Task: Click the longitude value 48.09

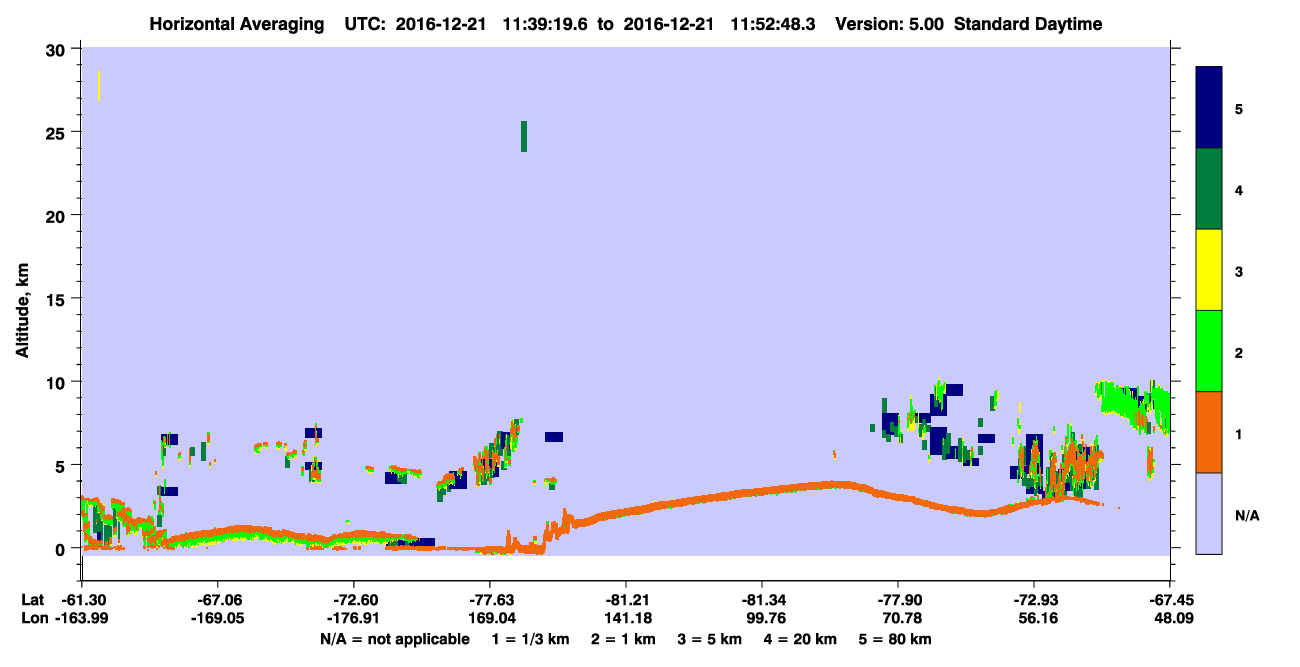Action: click(x=1170, y=619)
